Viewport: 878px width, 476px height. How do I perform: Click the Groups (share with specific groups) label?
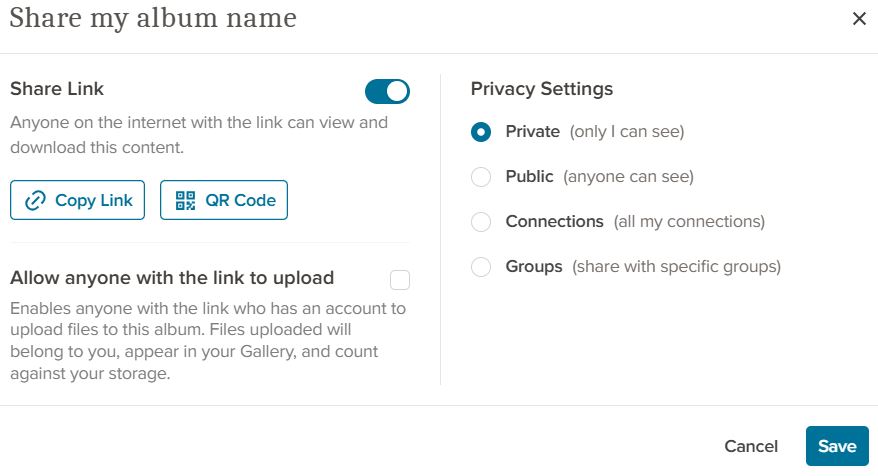(643, 267)
